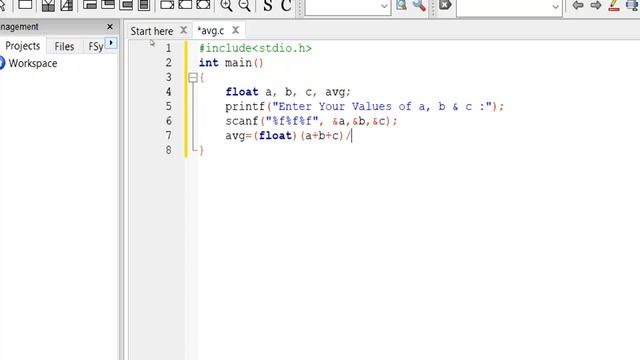Jump back with the left arrow icon
This screenshot has height=360, width=640.
pyautogui.click(x=578, y=5)
